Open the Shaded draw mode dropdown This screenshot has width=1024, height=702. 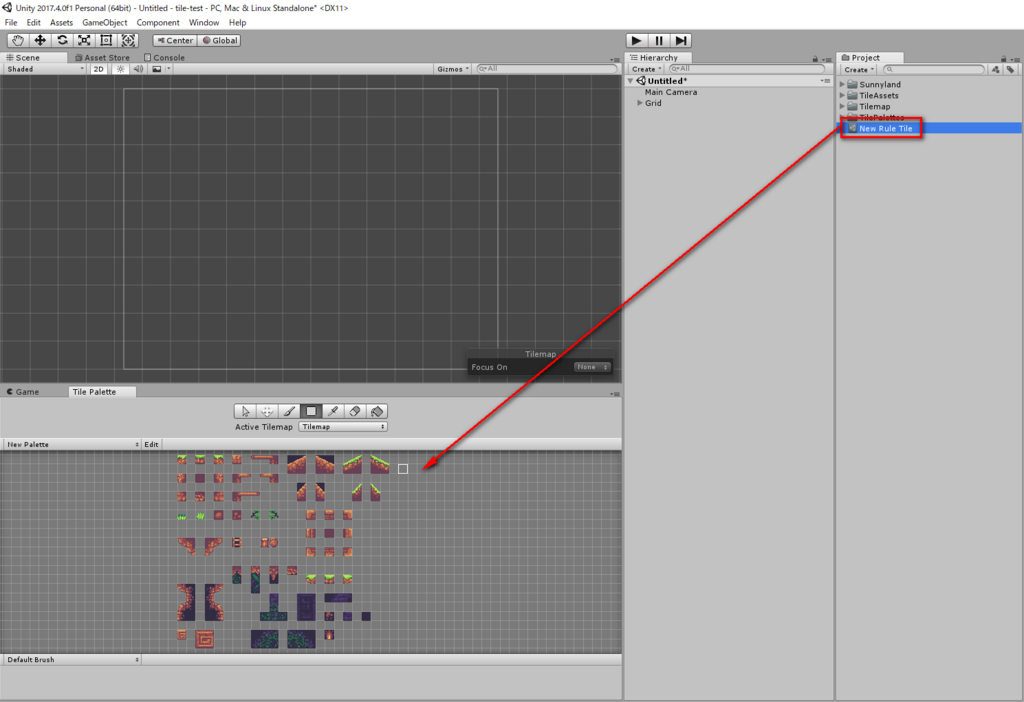[x=45, y=69]
